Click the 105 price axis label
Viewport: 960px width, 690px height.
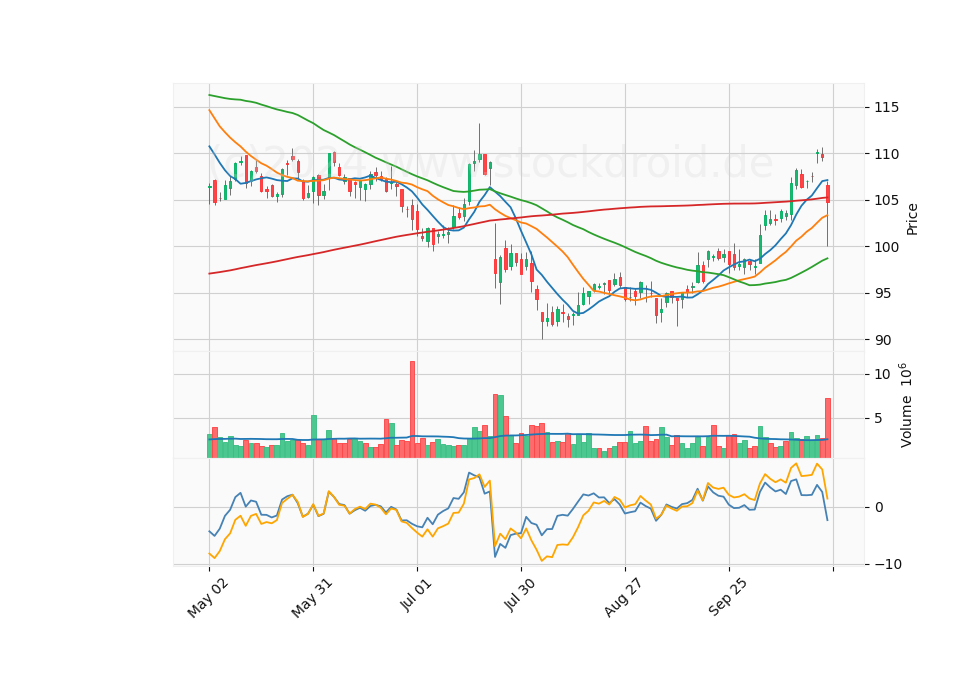point(887,201)
